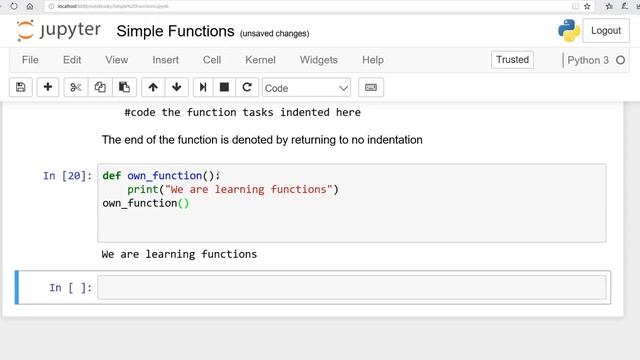The width and height of the screenshot is (640, 360).
Task: Open browser reading view icon
Action: 576,6
